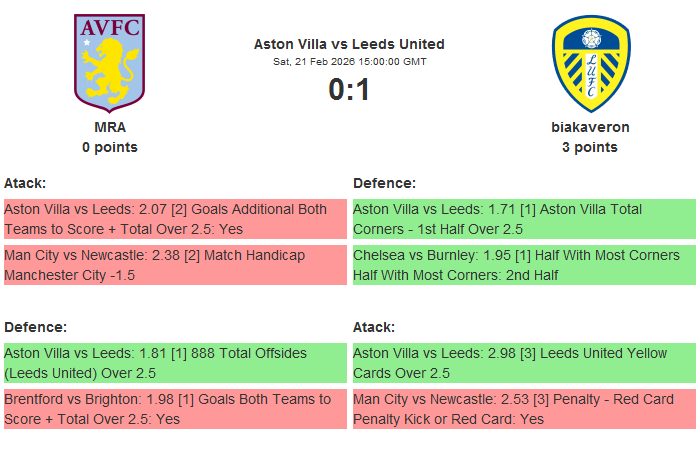Viewport: 700px width, 460px height.
Task: Click the Aston Villa vs Leeds United title
Action: (349, 44)
